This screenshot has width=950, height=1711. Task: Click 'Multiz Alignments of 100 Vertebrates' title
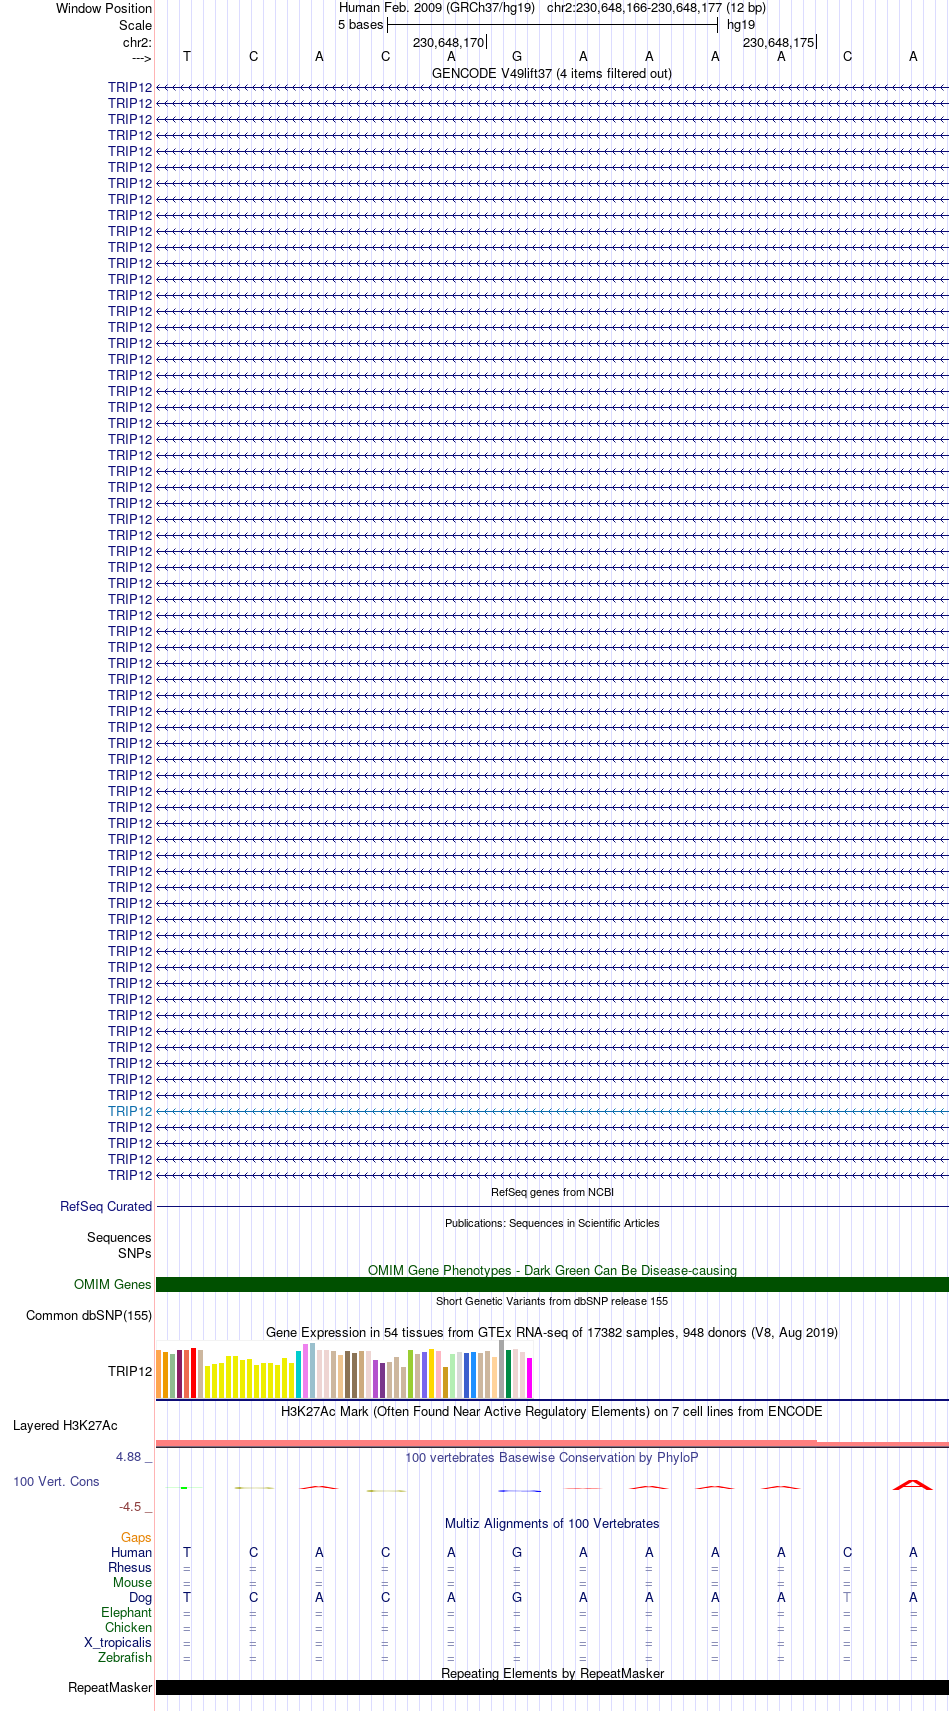[552, 1524]
